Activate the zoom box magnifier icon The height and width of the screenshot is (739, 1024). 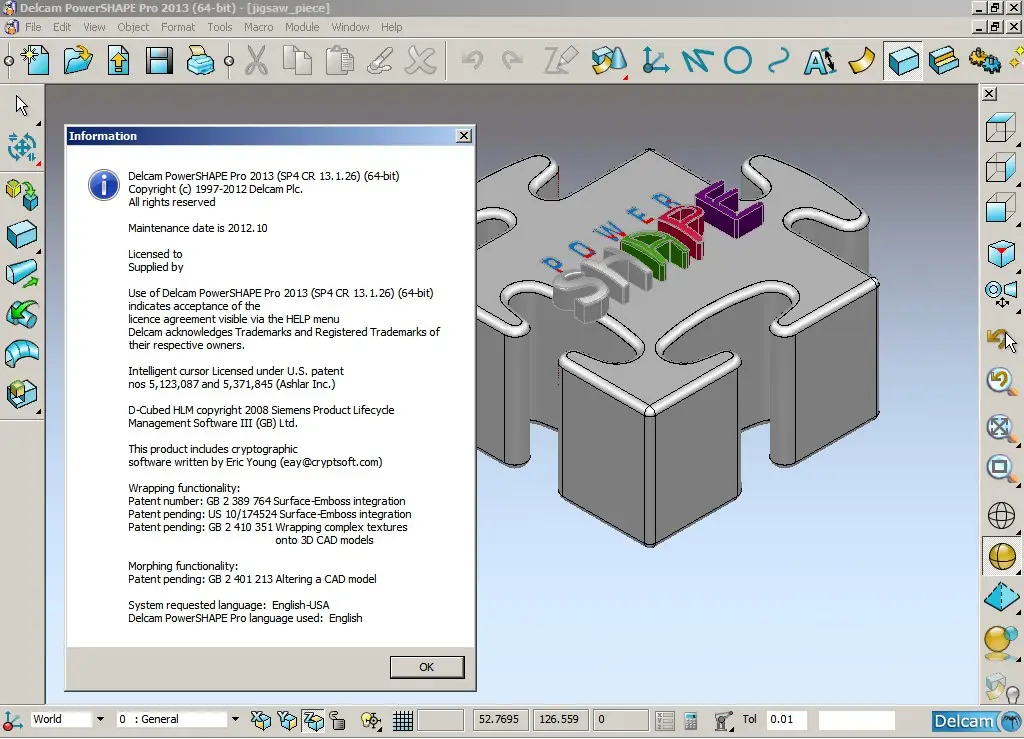click(1000, 468)
